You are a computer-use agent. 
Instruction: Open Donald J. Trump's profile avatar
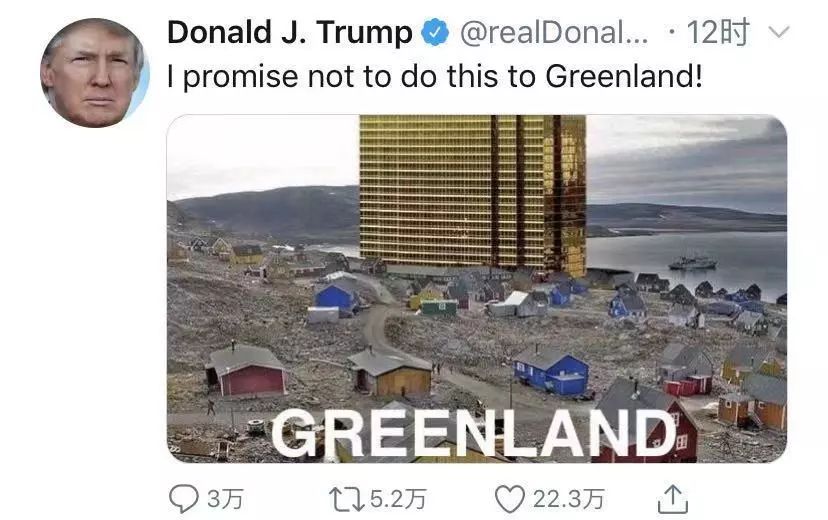pos(94,72)
